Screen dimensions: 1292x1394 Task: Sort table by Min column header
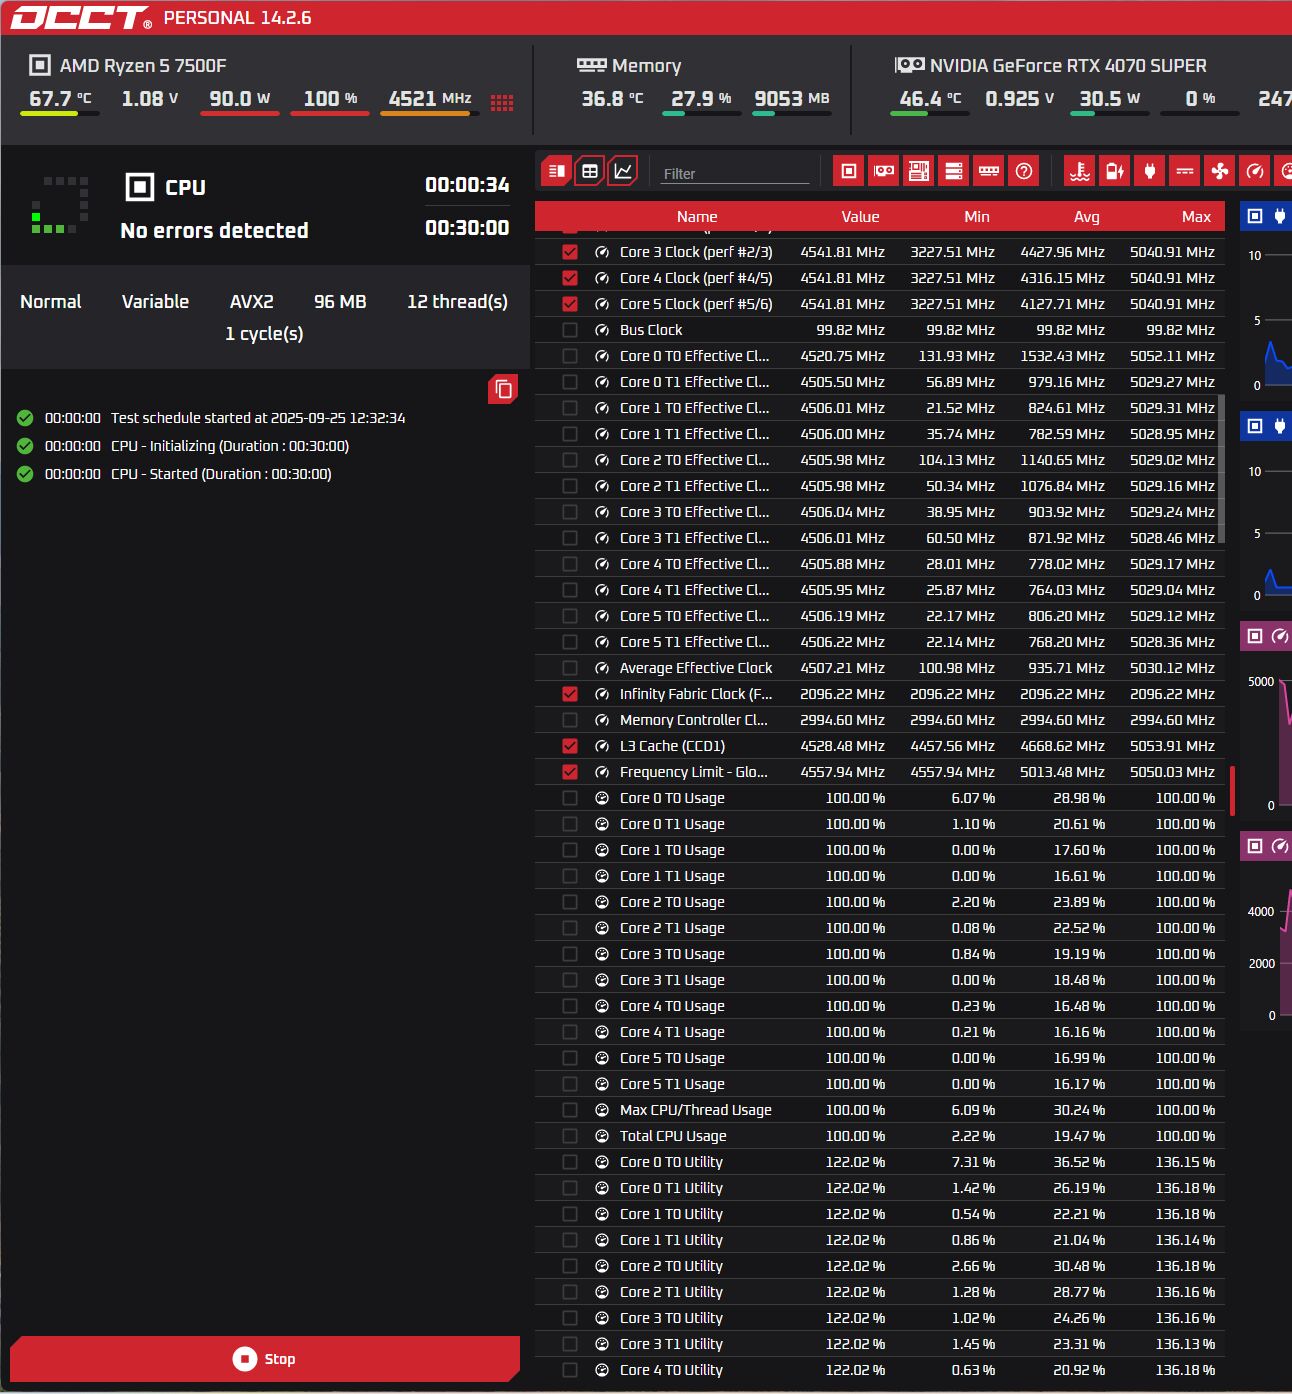977,217
